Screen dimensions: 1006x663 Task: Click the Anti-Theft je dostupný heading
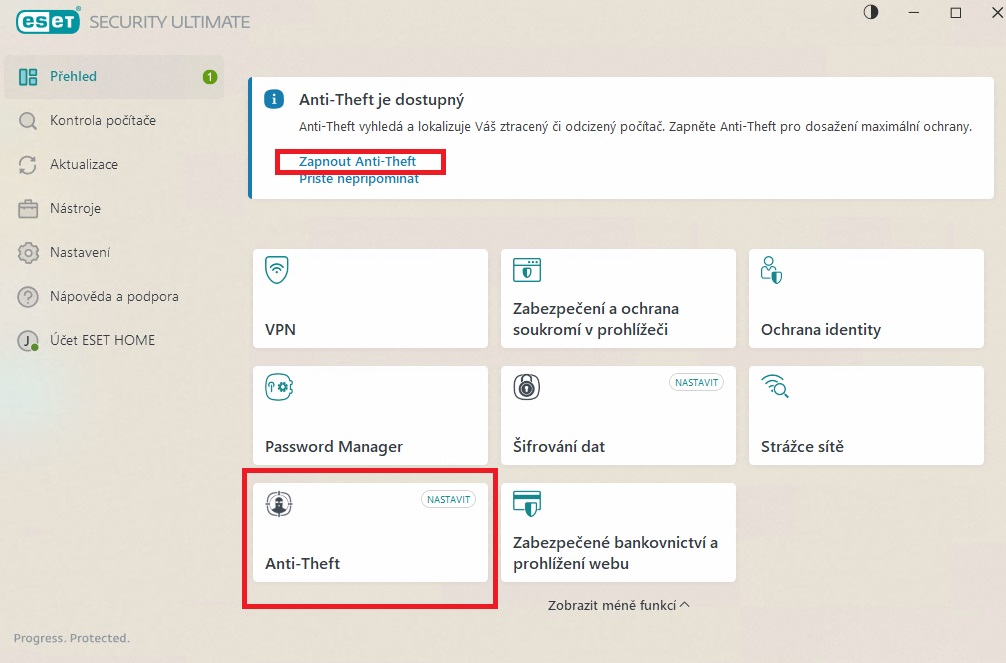381,100
